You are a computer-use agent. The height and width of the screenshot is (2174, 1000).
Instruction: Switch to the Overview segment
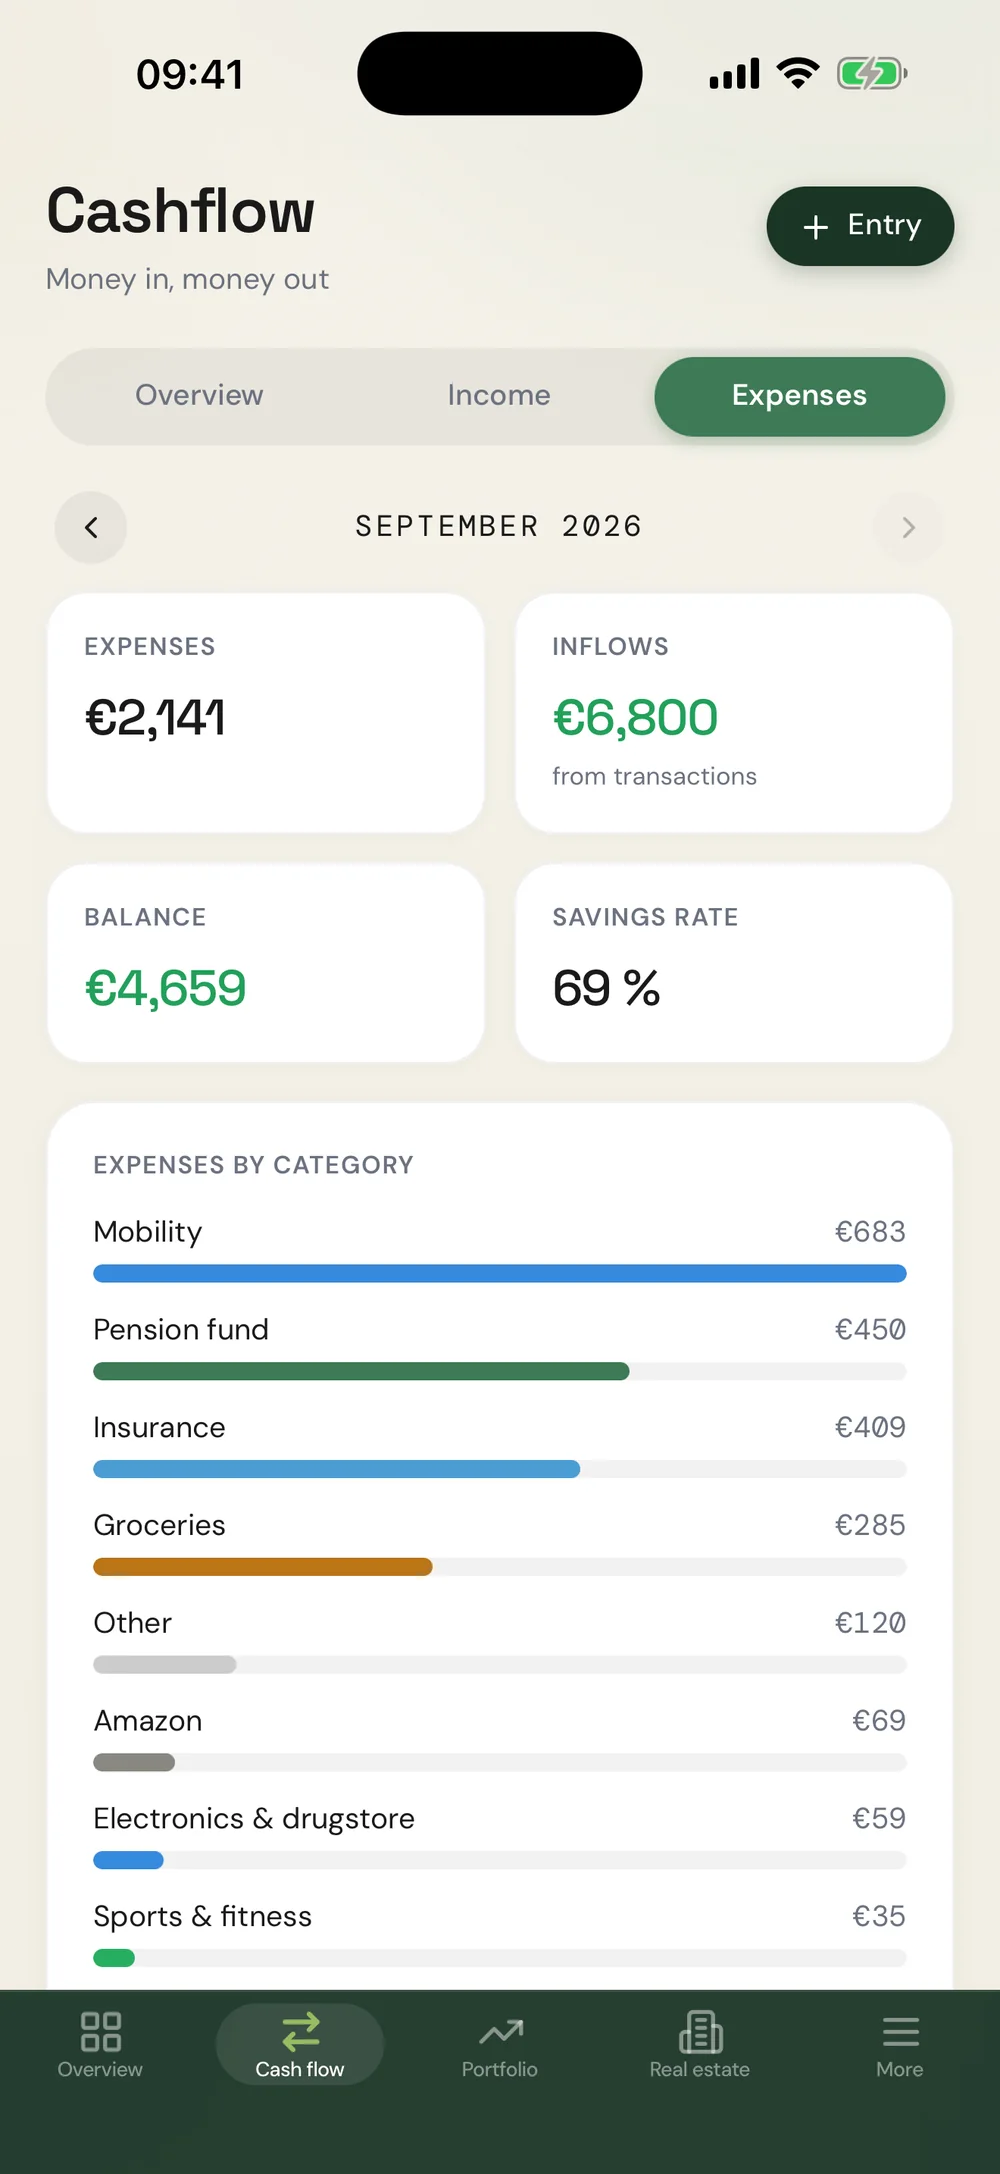pos(199,396)
